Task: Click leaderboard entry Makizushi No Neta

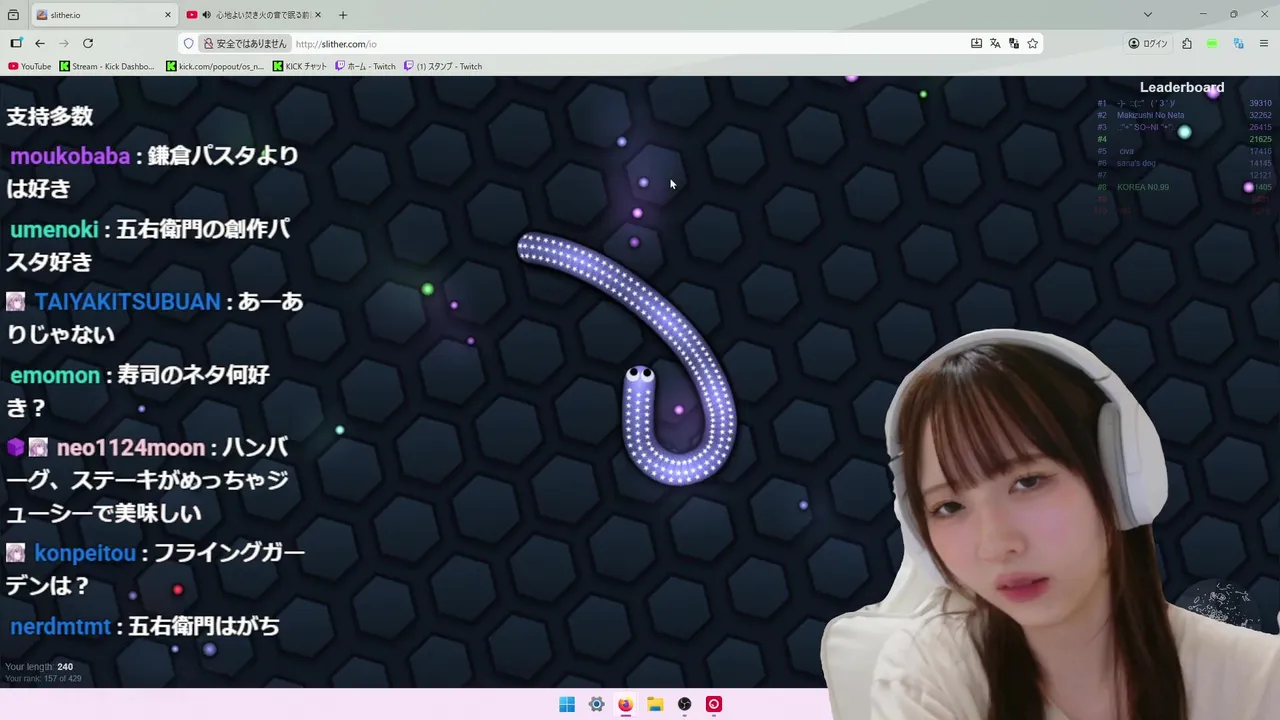Action: click(x=1150, y=115)
